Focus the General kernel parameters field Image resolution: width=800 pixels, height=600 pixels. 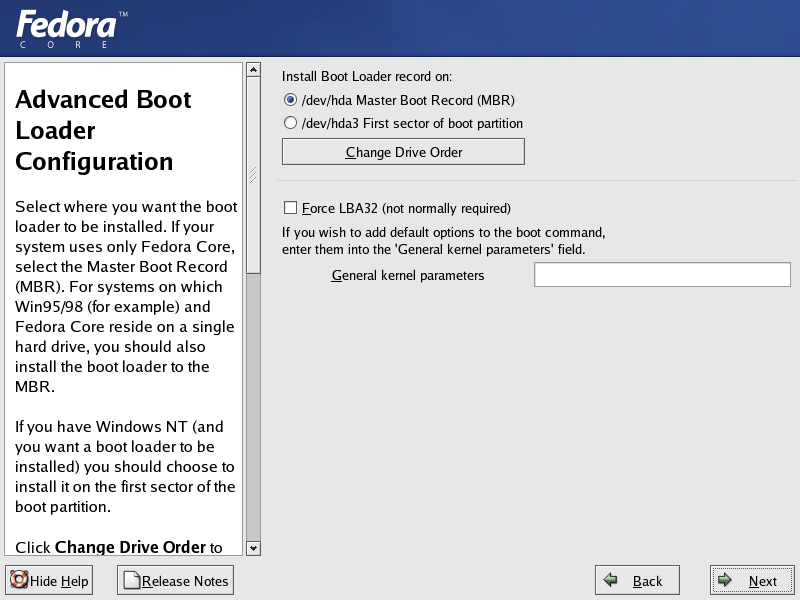662,274
